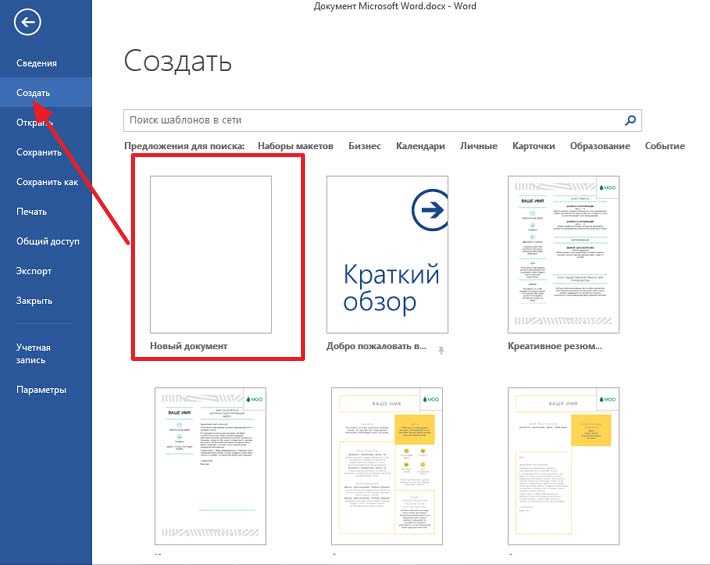Select the Новый документ blank template
The image size is (710, 565).
click(x=211, y=255)
